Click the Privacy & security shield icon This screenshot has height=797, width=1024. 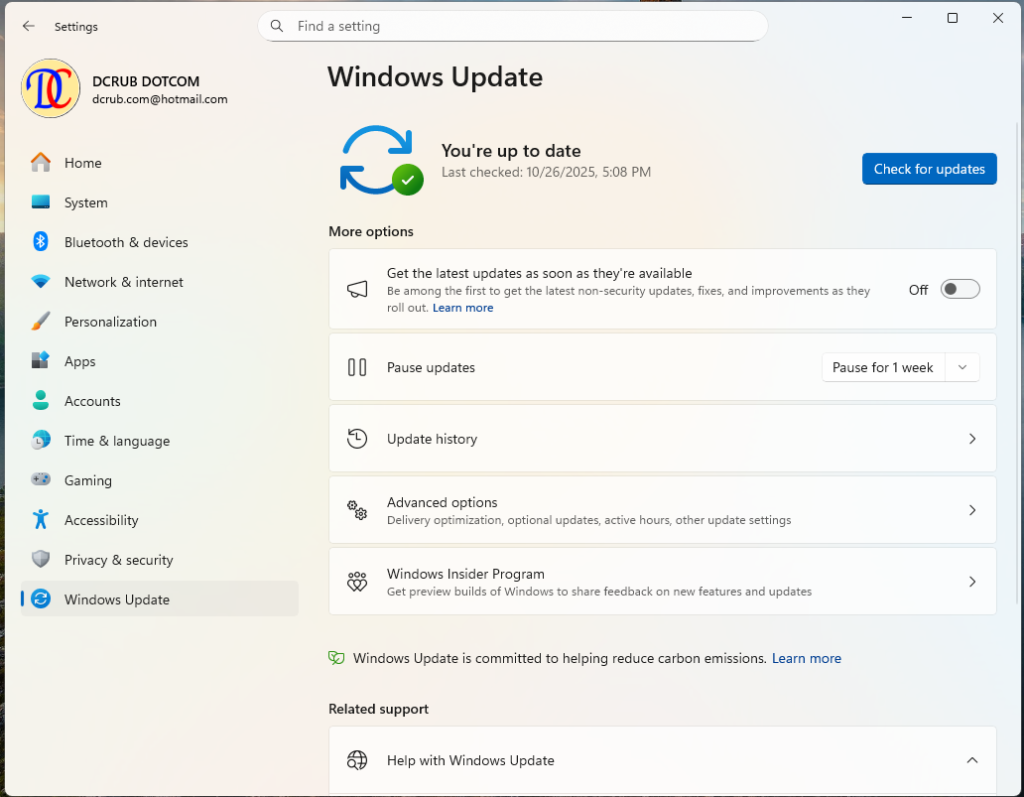click(40, 559)
